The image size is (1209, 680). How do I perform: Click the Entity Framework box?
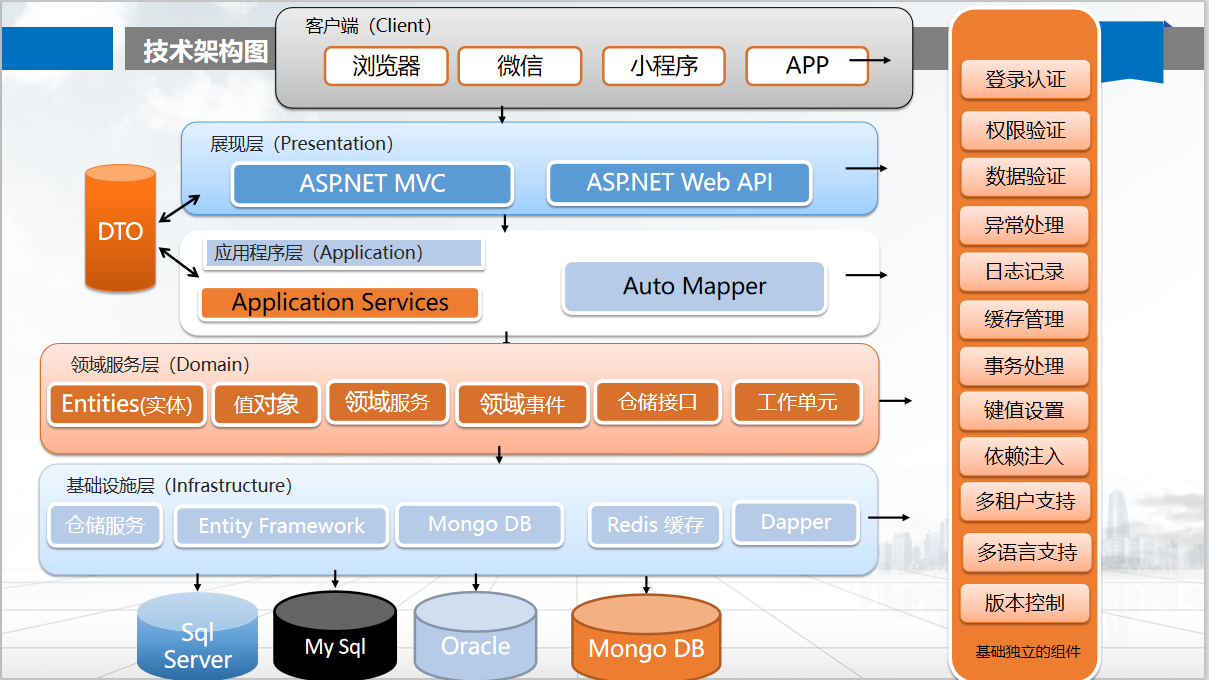click(281, 526)
